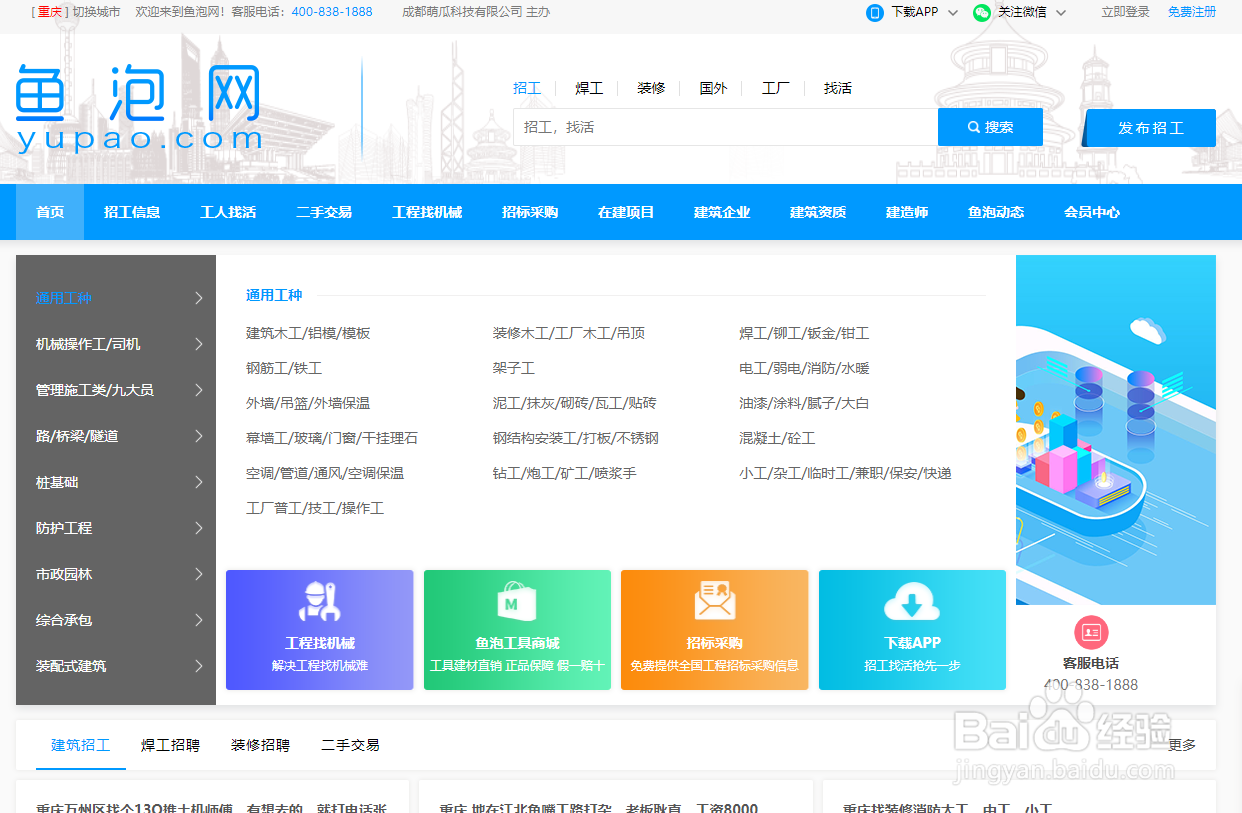The image size is (1242, 813).
Task: Expand the 关注微信 dropdown arrow
Action: click(x=1061, y=13)
